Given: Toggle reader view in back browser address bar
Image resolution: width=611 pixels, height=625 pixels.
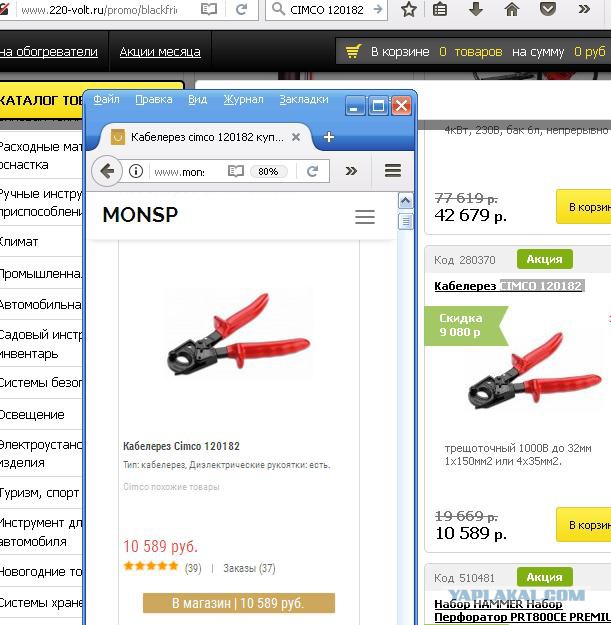Looking at the screenshot, I should tap(209, 9).
